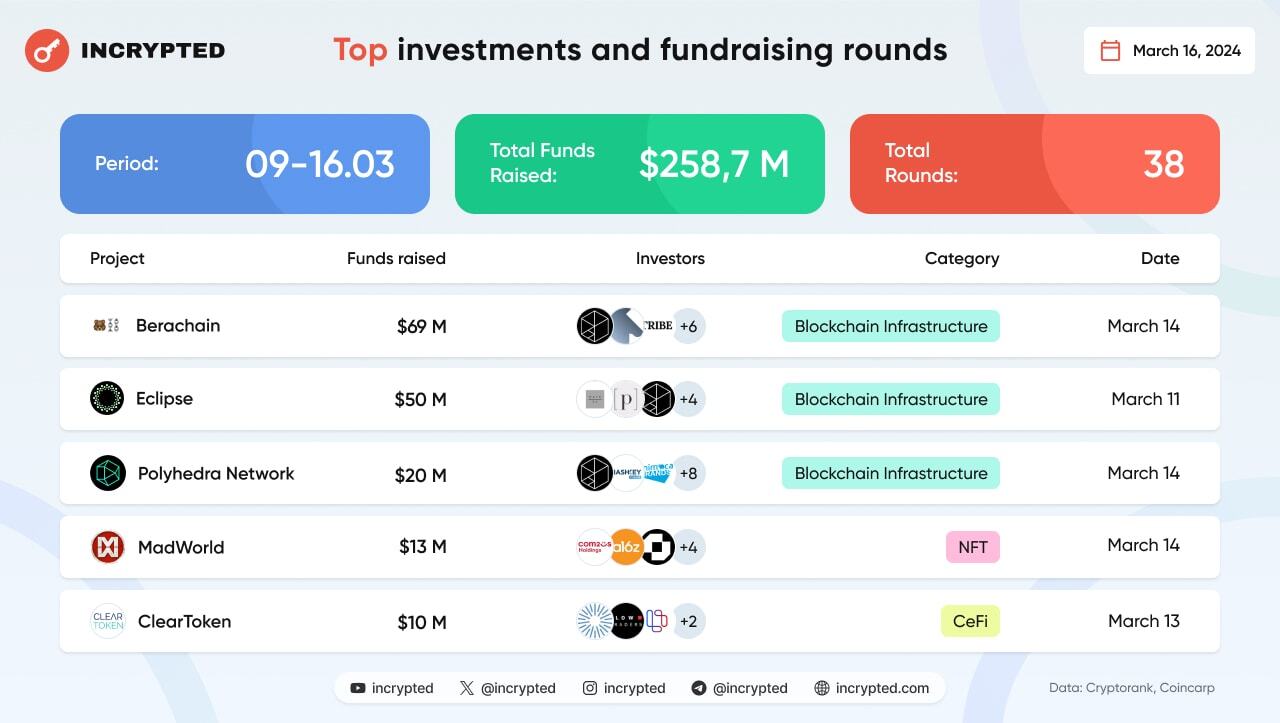Click the Funds raised column header
Screen dimensions: 1280x723
pyautogui.click(x=396, y=258)
